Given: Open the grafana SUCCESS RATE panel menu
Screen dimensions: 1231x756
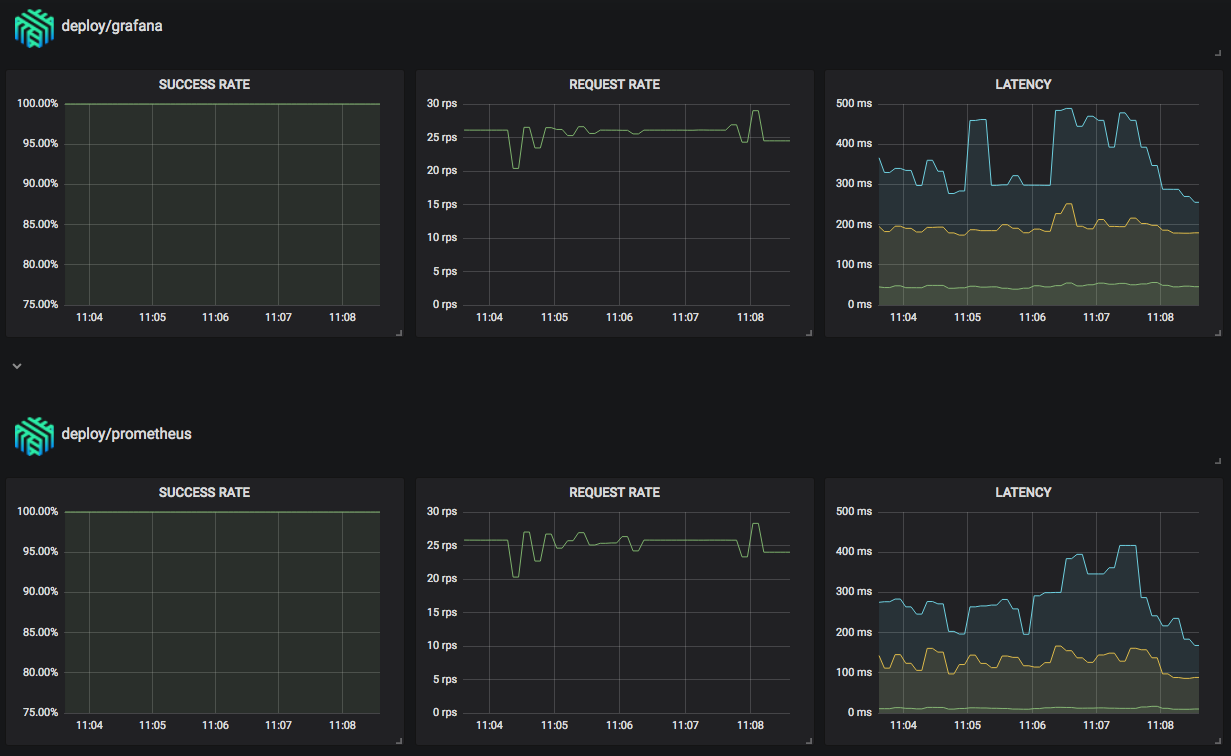Looking at the screenshot, I should (x=204, y=84).
